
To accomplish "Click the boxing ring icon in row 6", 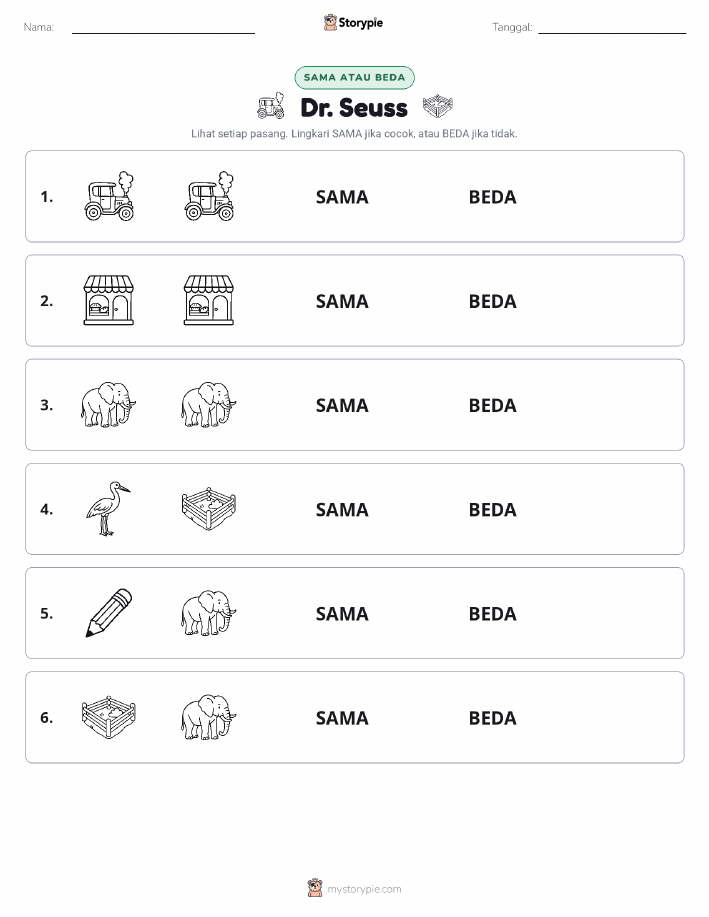I will pos(109,717).
